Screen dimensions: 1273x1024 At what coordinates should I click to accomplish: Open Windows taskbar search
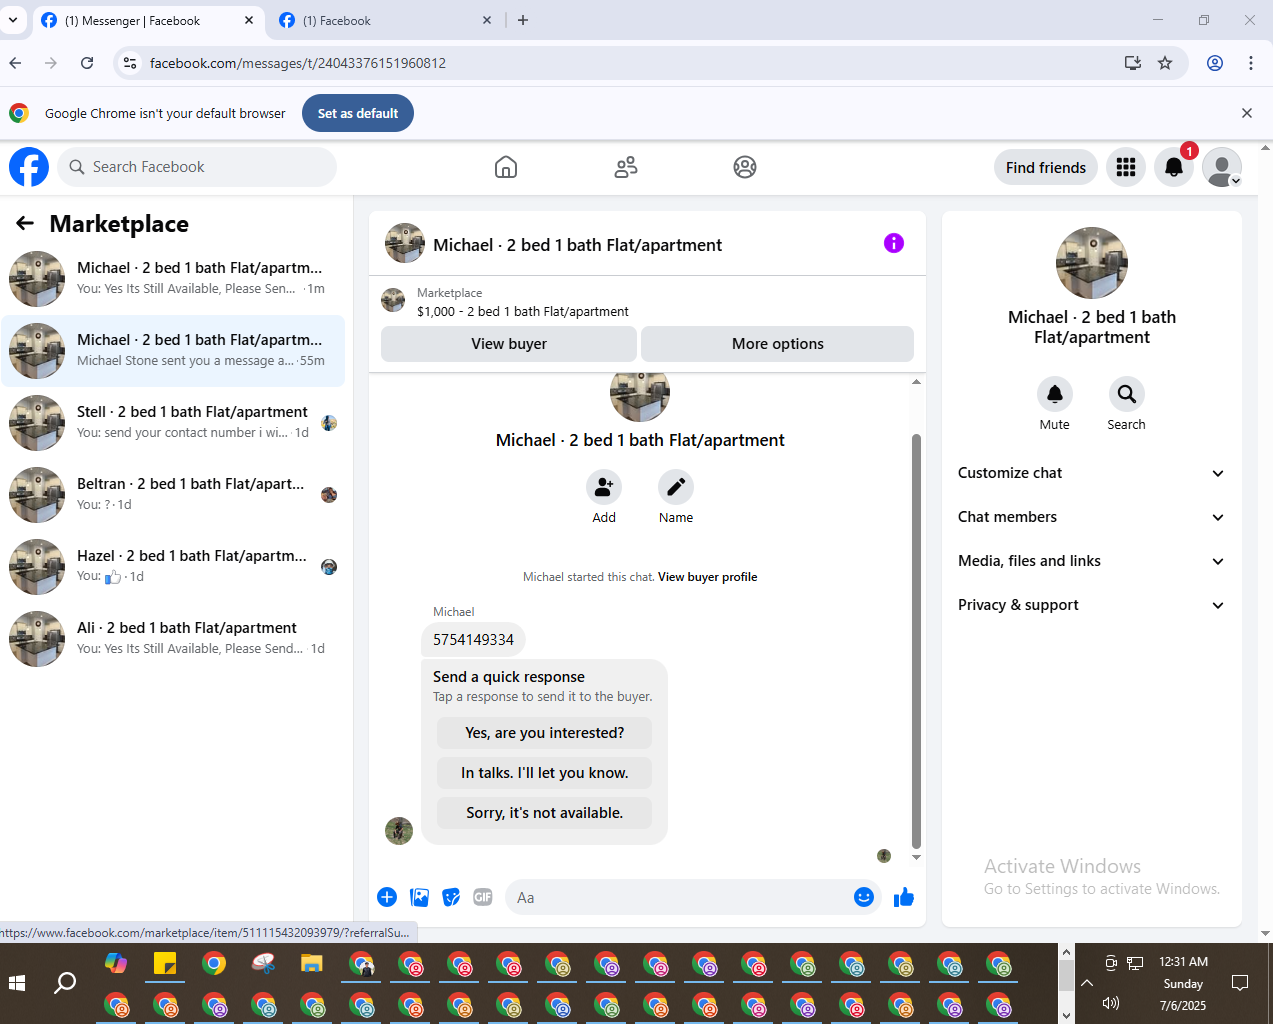65,983
